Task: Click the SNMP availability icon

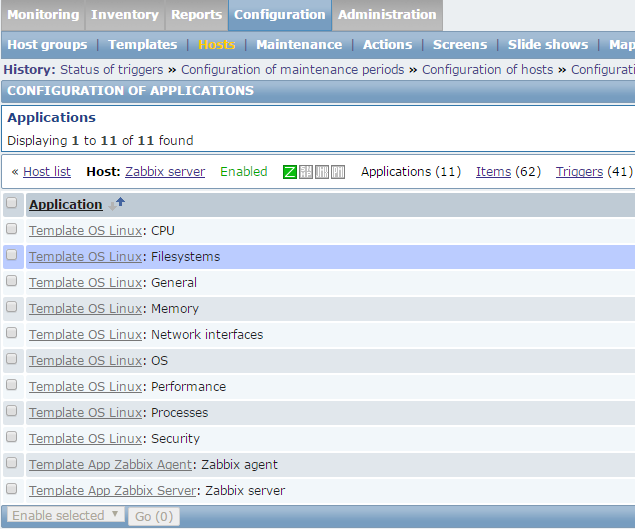Action: click(306, 172)
